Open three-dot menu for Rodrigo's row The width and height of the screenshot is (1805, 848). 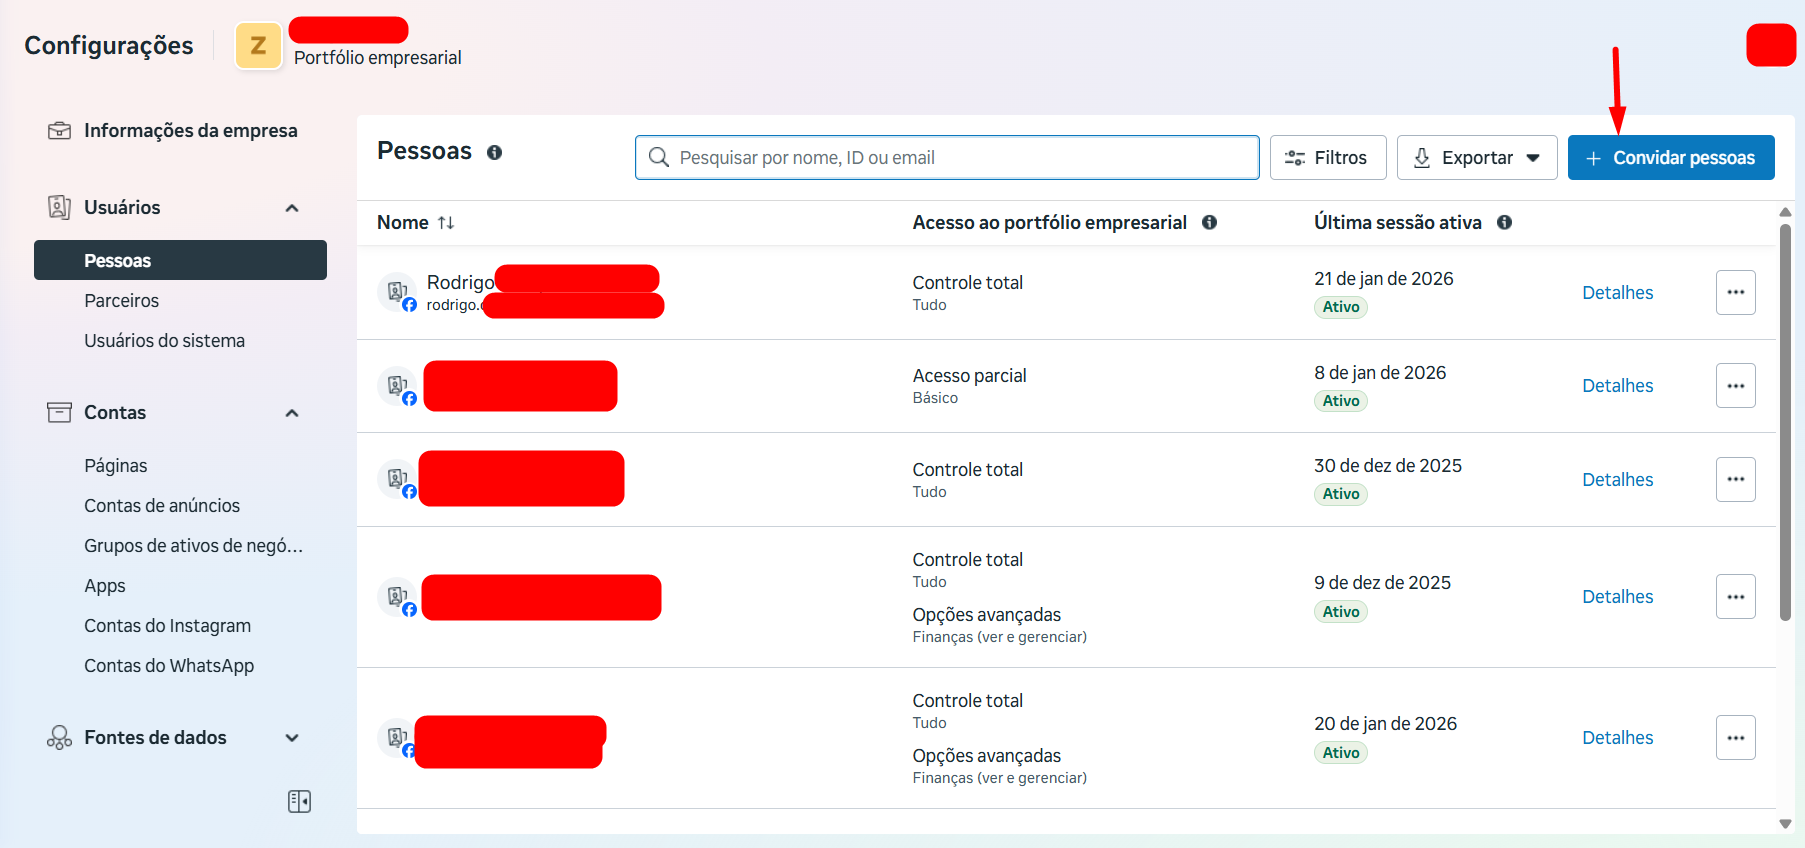tap(1735, 293)
